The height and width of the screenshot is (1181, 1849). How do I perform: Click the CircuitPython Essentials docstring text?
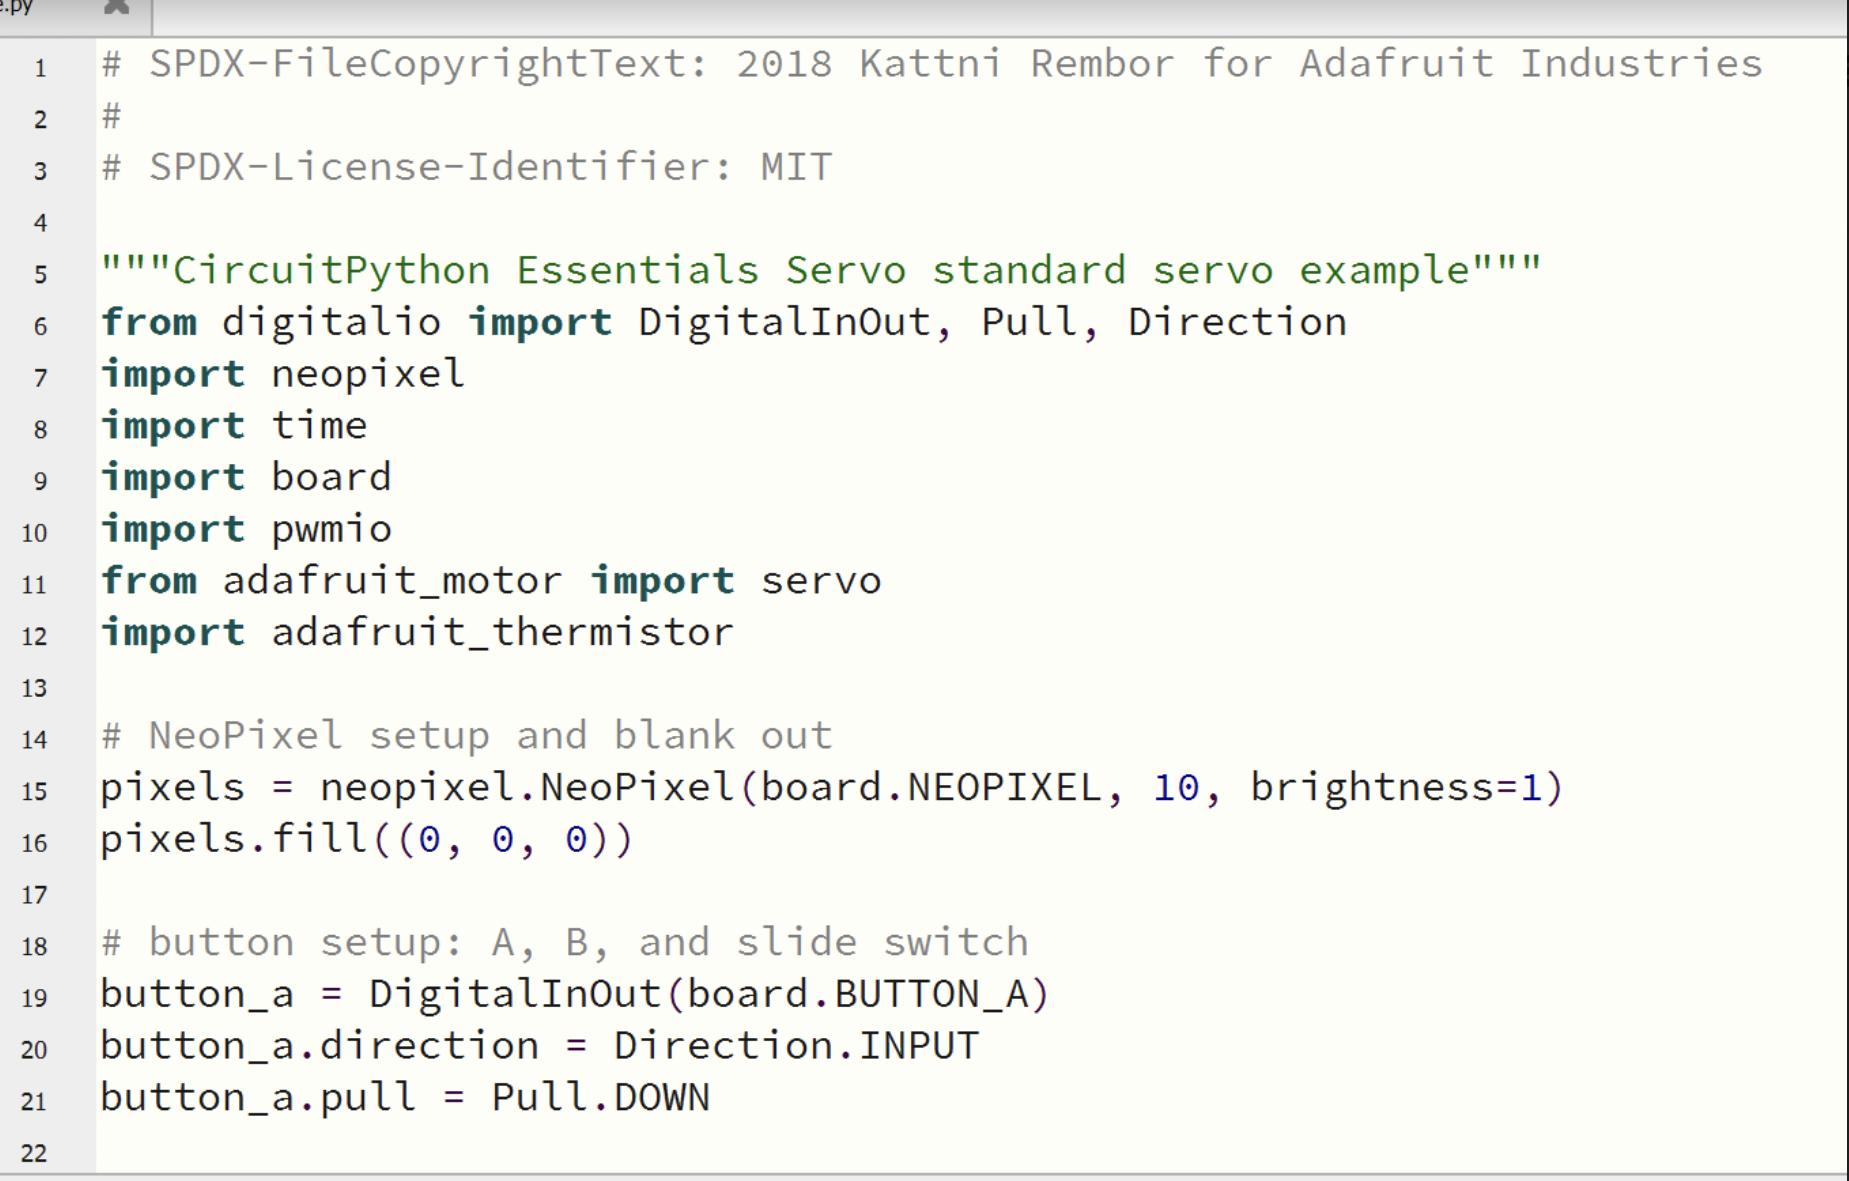click(x=820, y=270)
